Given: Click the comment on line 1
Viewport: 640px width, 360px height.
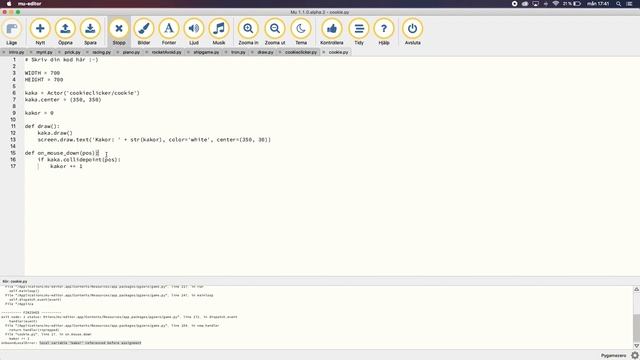Looking at the screenshot, I should click(x=62, y=60).
